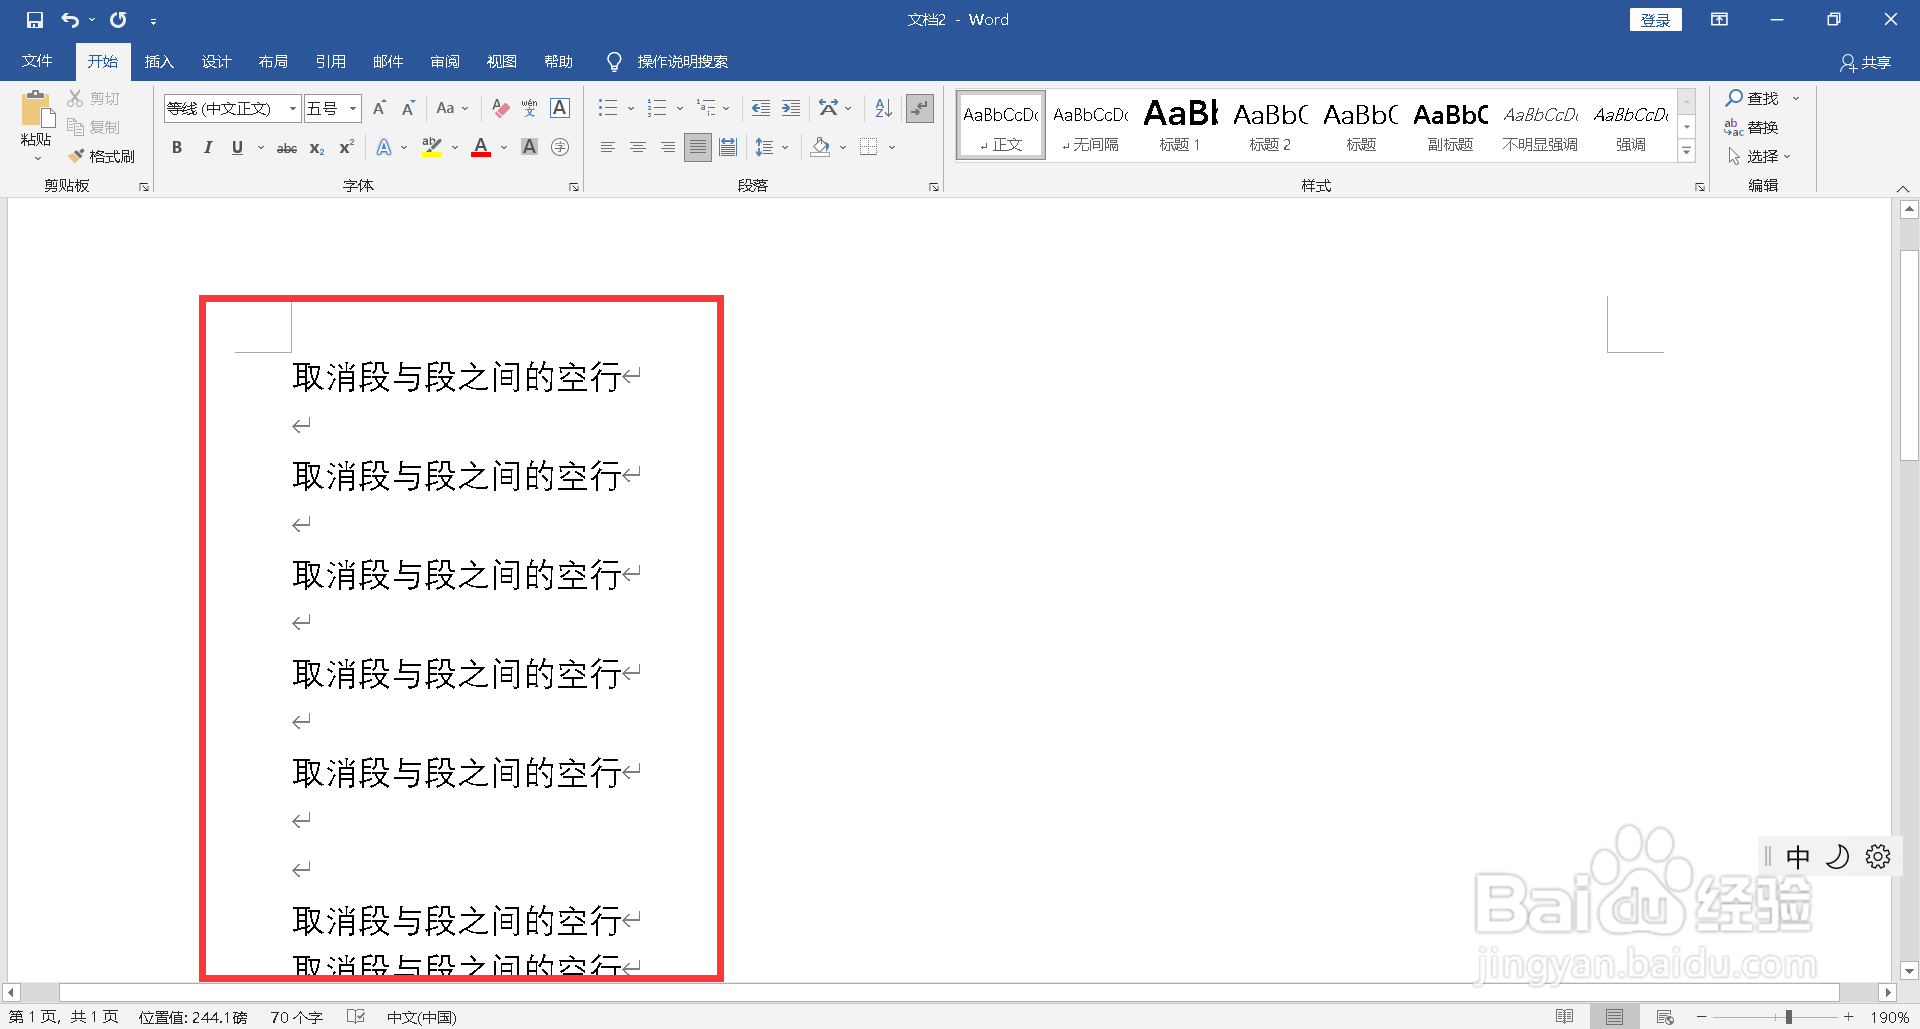Toggle underline formatting

point(237,147)
